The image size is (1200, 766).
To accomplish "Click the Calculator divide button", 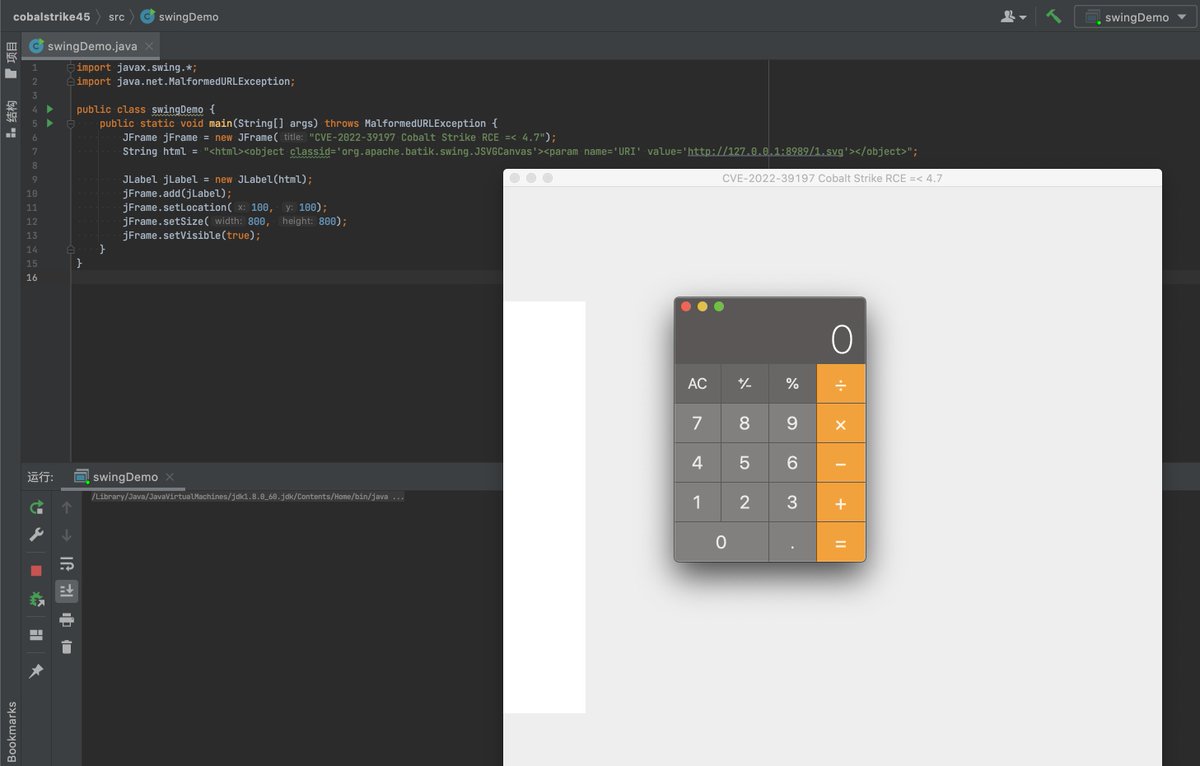I will pos(841,384).
